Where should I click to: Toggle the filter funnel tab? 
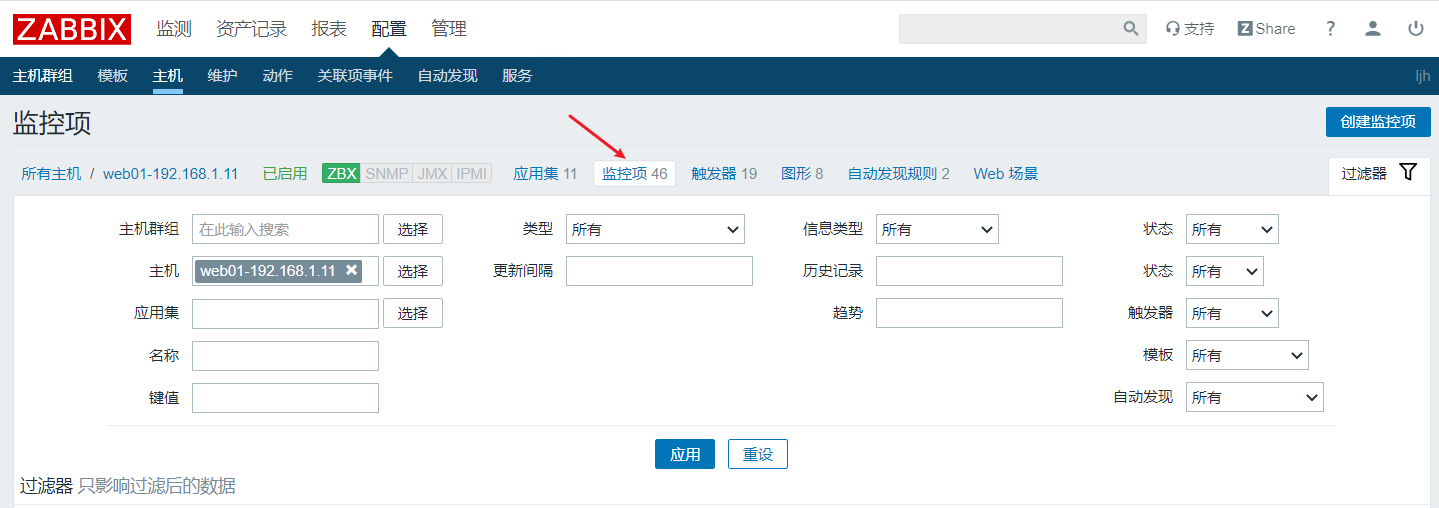tap(1379, 173)
